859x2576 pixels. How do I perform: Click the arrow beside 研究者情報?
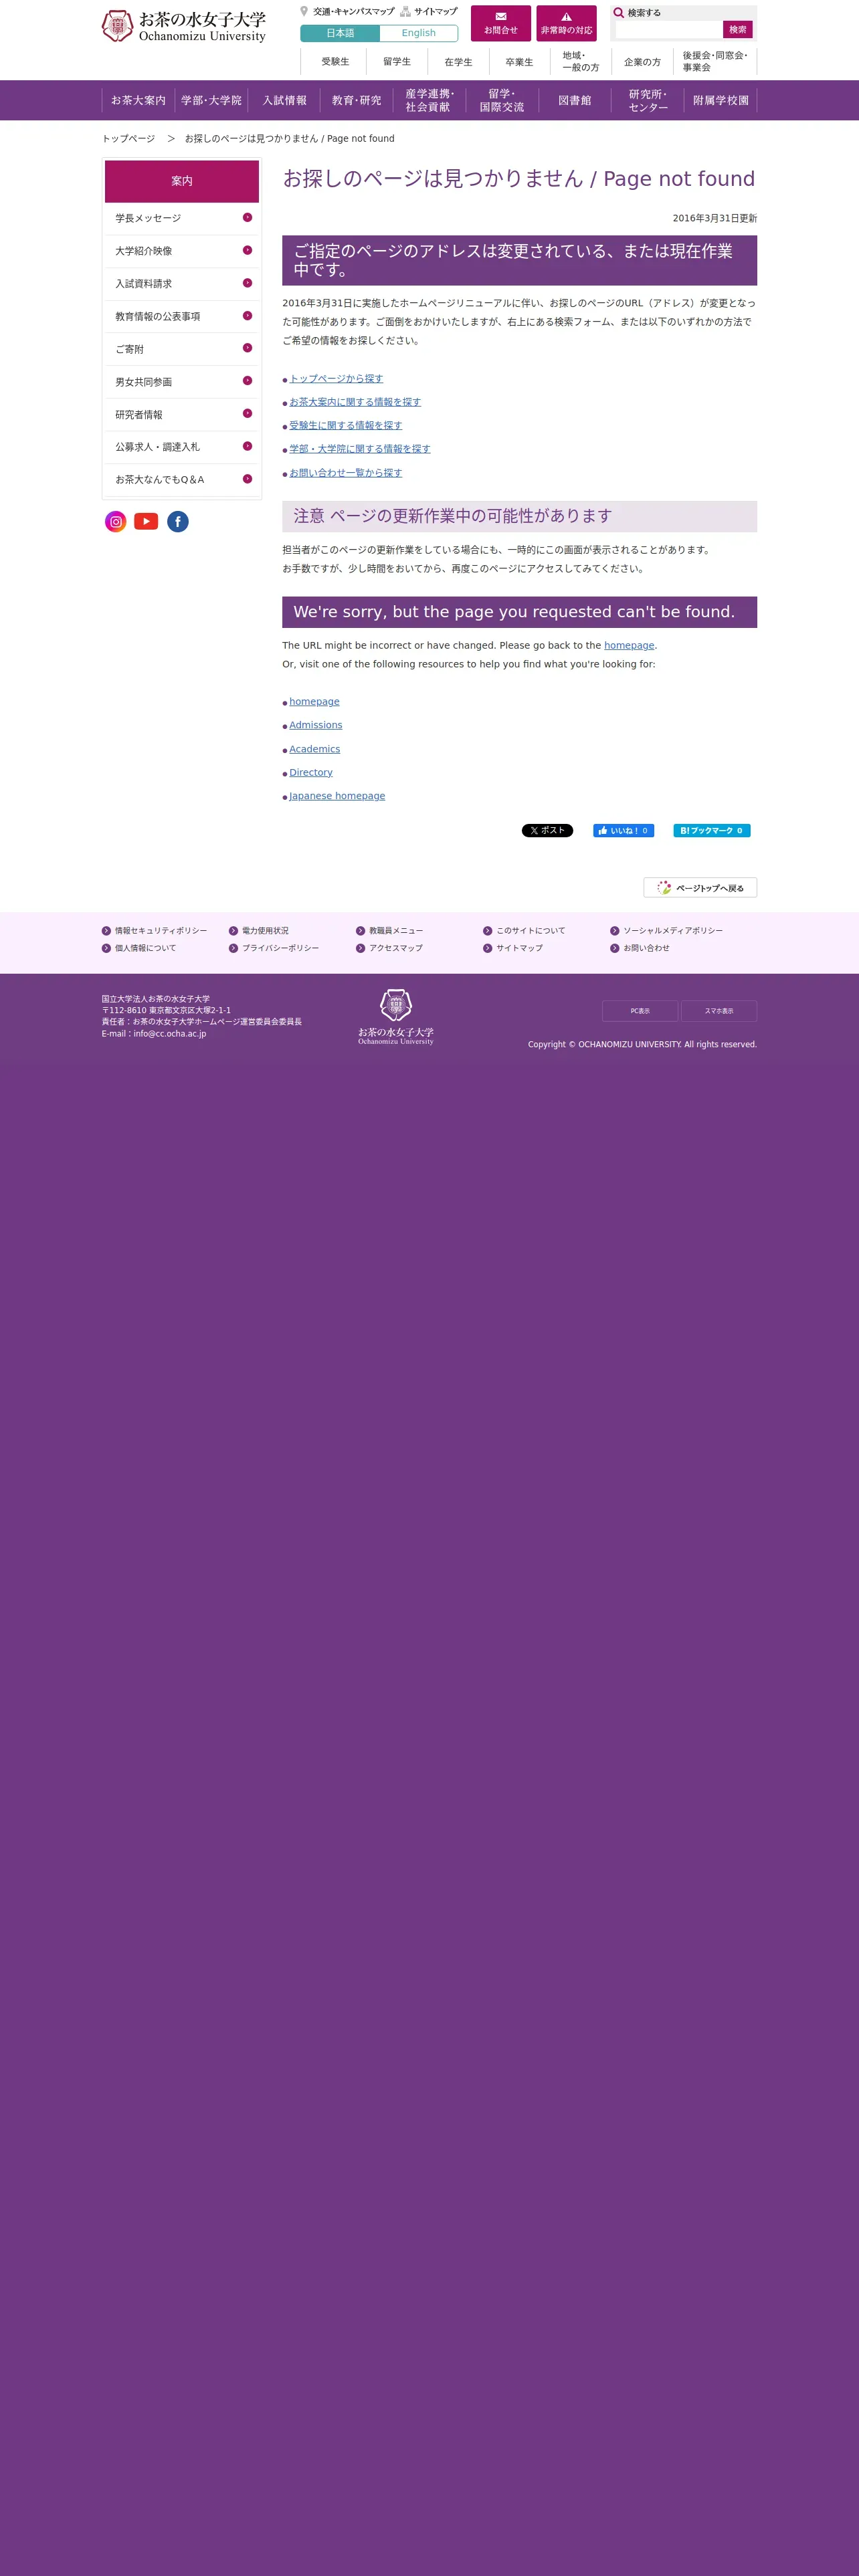point(247,414)
